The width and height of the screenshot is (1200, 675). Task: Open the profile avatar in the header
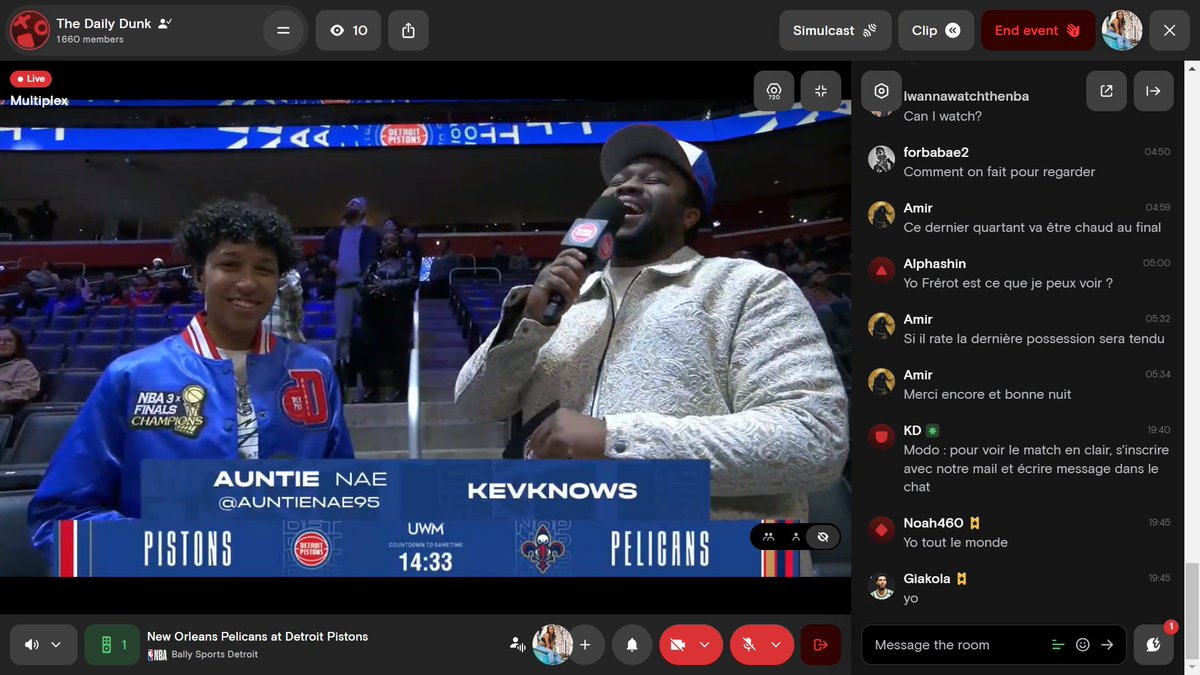tap(1122, 30)
